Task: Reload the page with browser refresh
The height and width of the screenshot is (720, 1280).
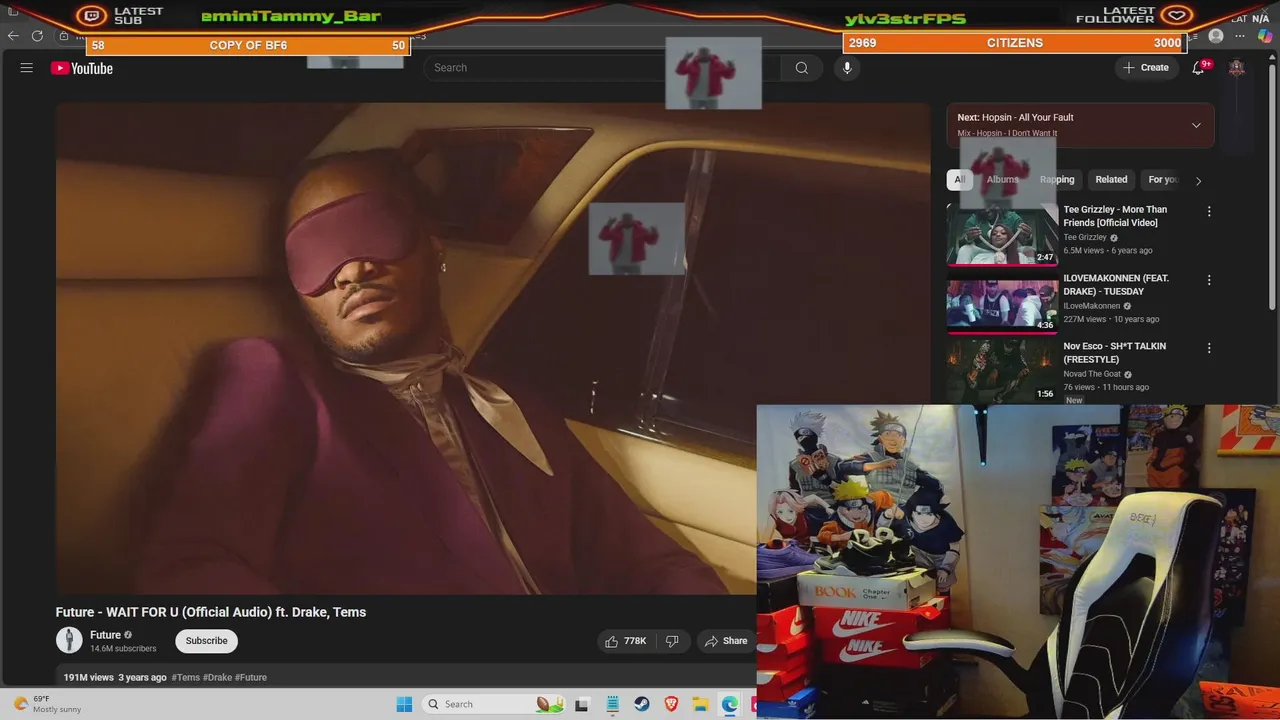Action: pos(37,36)
